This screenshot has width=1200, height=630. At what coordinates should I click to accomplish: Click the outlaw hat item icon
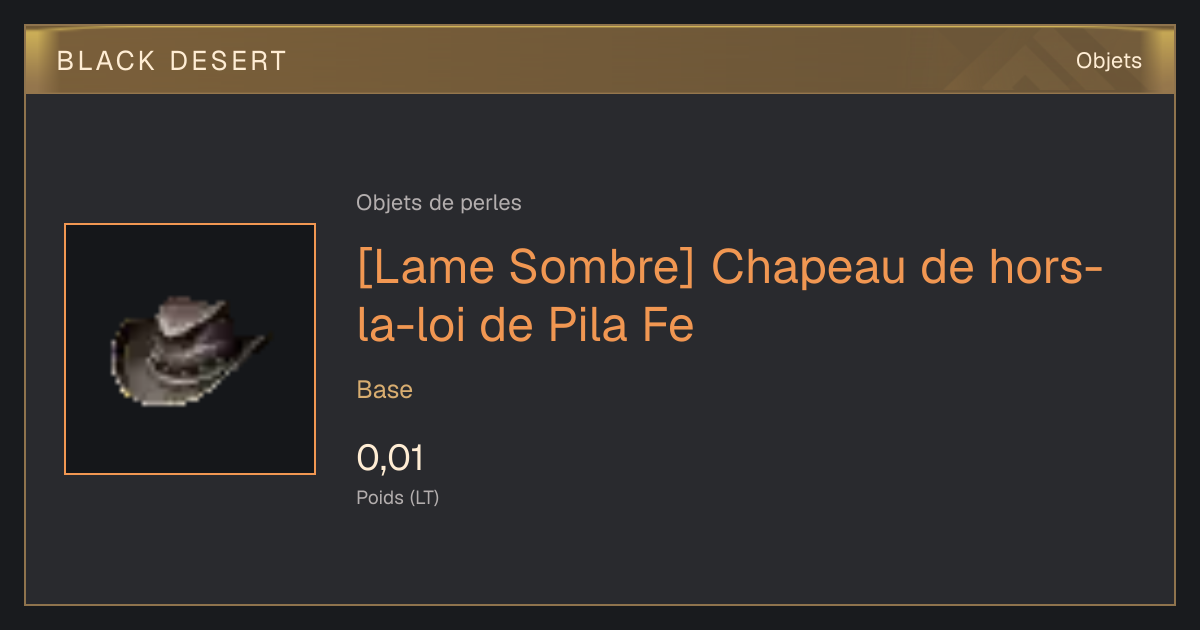point(189,350)
